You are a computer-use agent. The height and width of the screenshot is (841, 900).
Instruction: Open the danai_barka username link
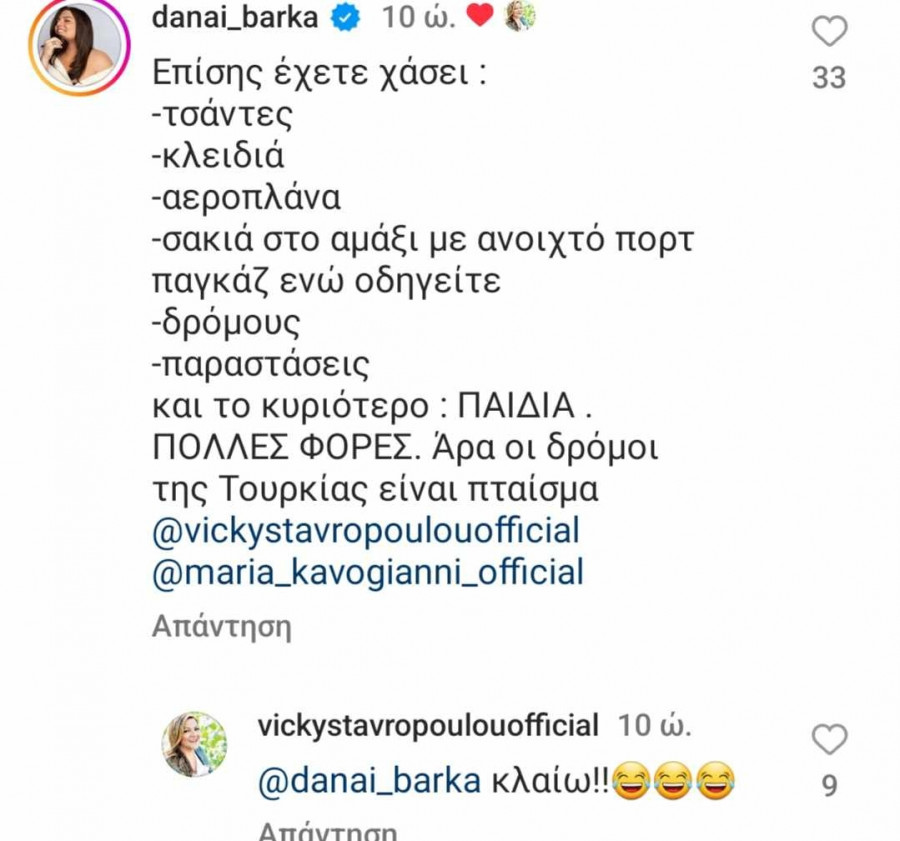coord(235,17)
